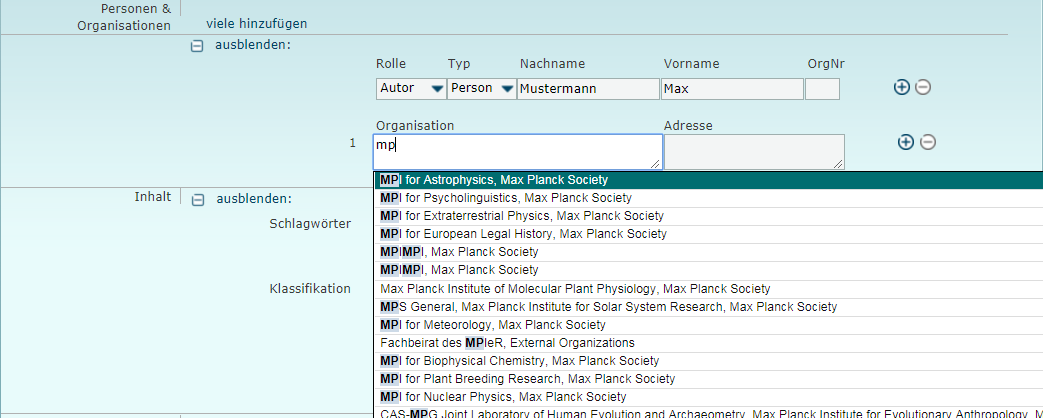1043x418 pixels.
Task: Click the Organisation text field containing 'mp'
Action: (517, 151)
